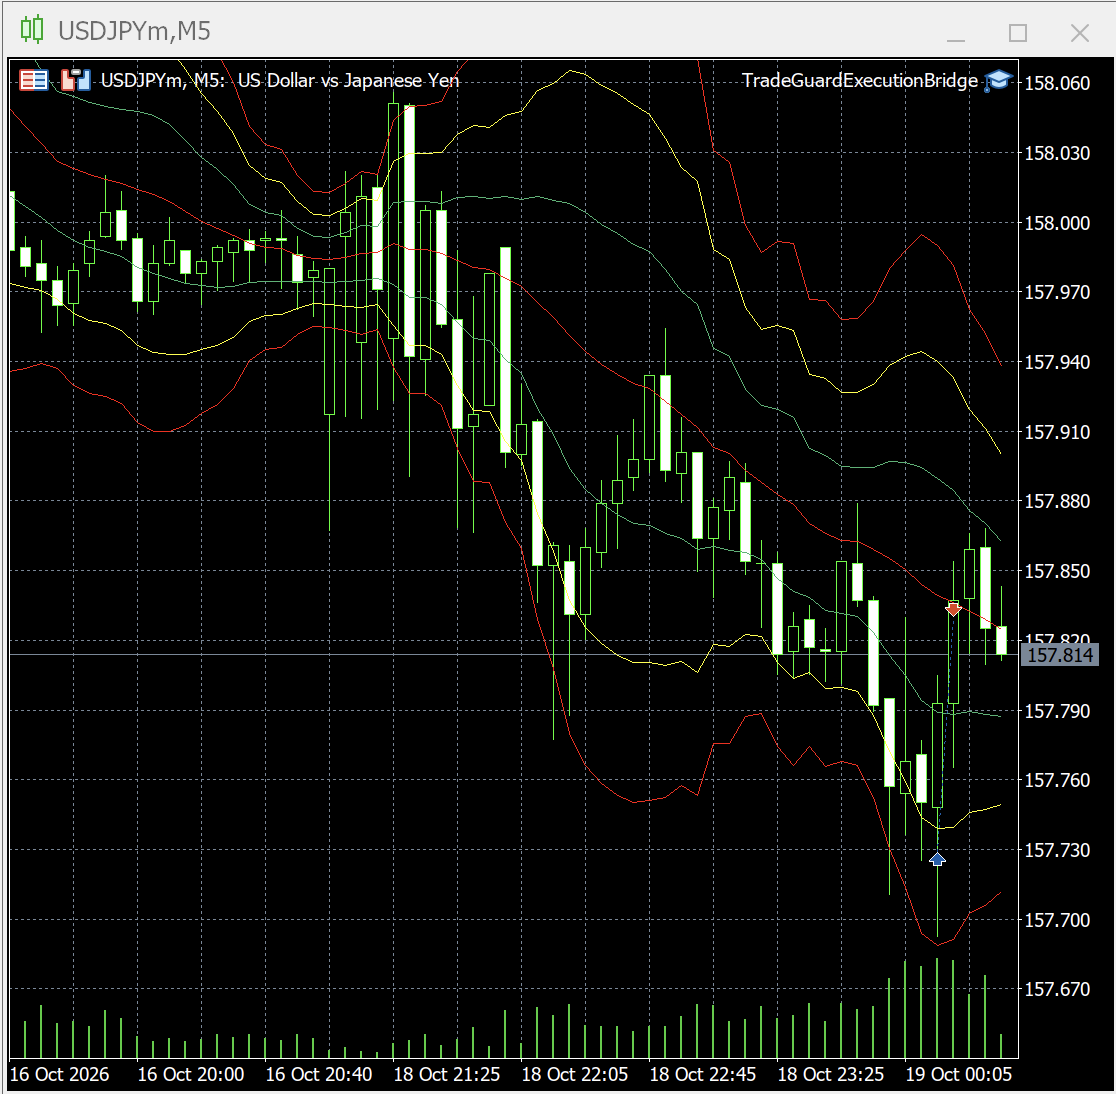This screenshot has width=1116, height=1094.
Task: Click the TradeGuardExecutionBridge expert name
Action: coord(860,80)
